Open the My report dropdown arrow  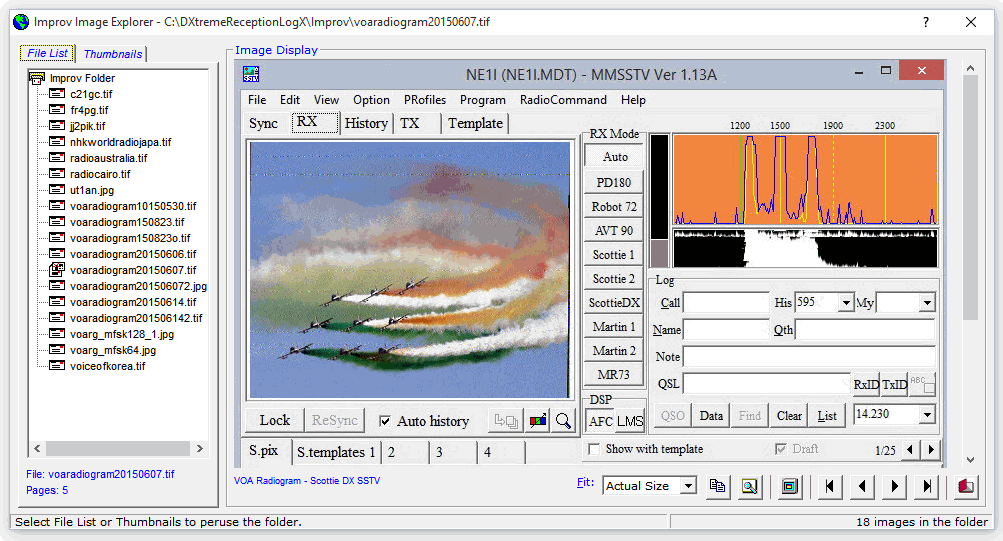point(927,302)
